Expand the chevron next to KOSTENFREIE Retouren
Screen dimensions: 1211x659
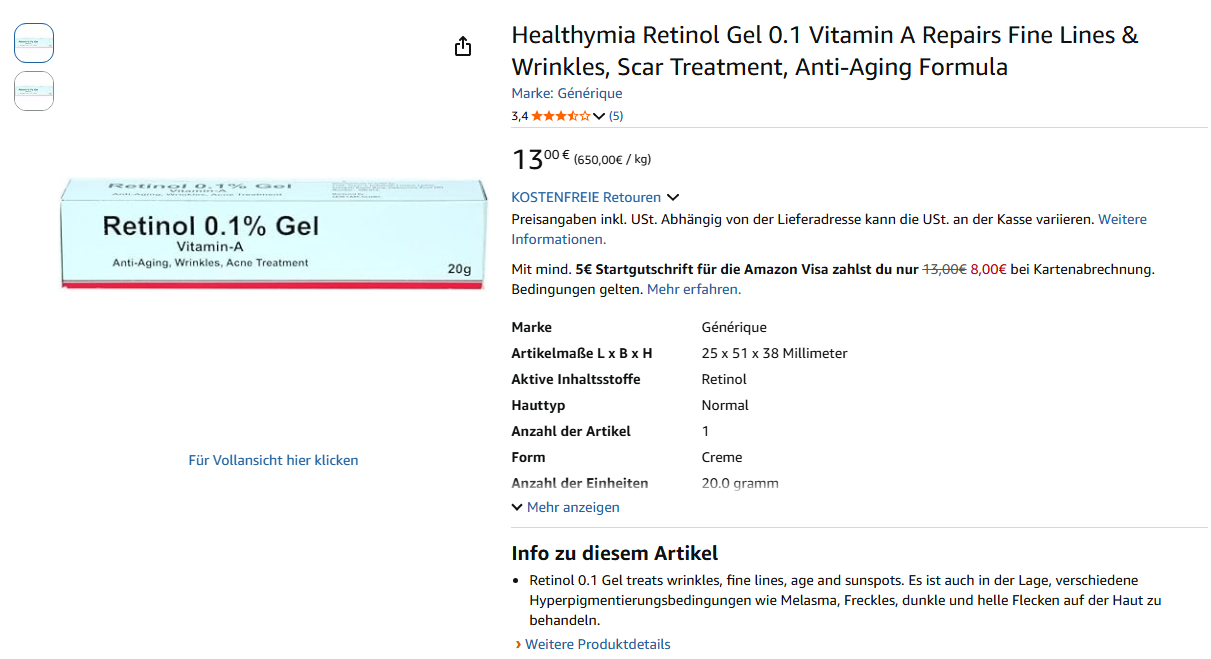click(x=673, y=198)
